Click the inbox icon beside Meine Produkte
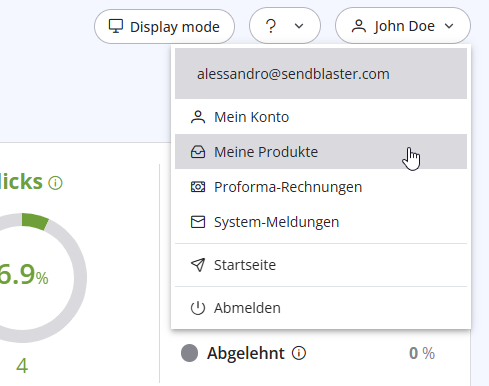 [x=198, y=152]
